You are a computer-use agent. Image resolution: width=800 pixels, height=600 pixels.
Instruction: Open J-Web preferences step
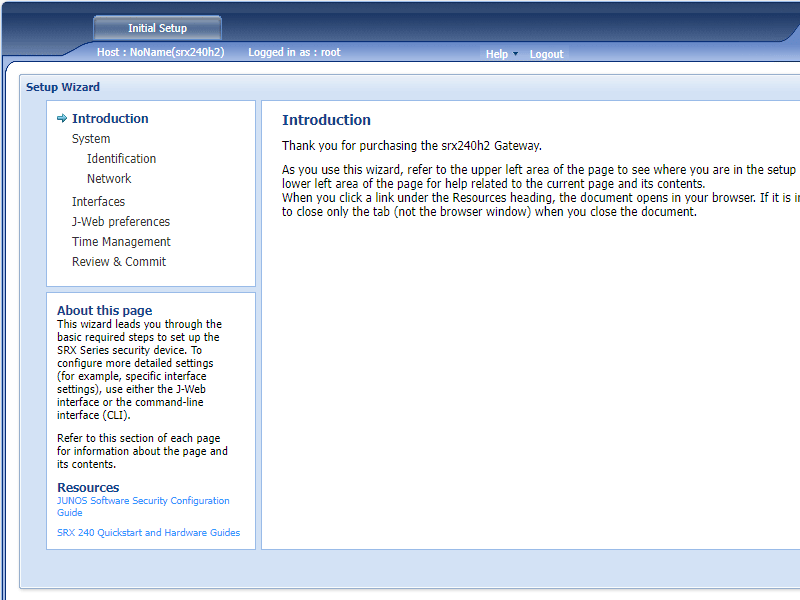tap(121, 222)
